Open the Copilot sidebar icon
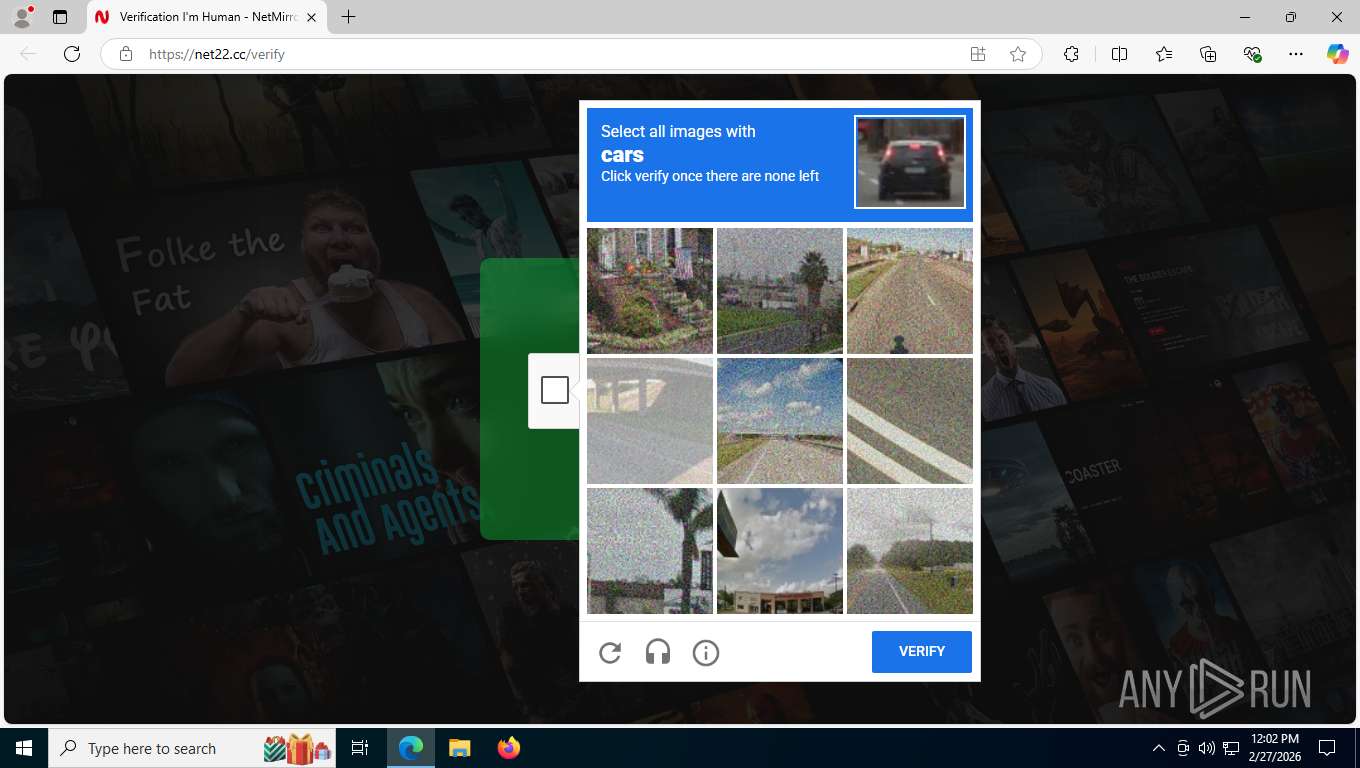 click(x=1337, y=54)
